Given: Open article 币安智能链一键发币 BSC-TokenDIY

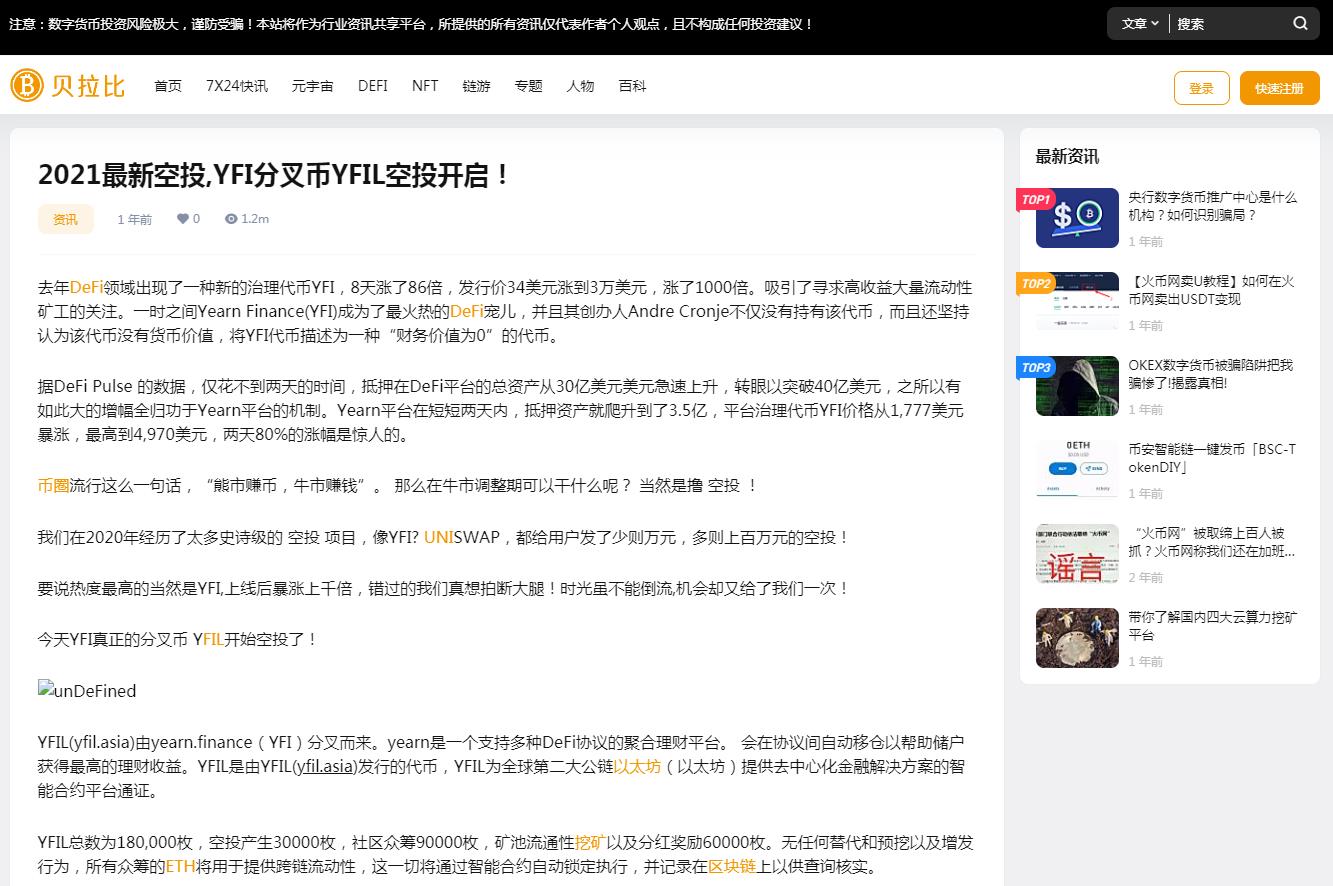Looking at the screenshot, I should [x=1212, y=458].
